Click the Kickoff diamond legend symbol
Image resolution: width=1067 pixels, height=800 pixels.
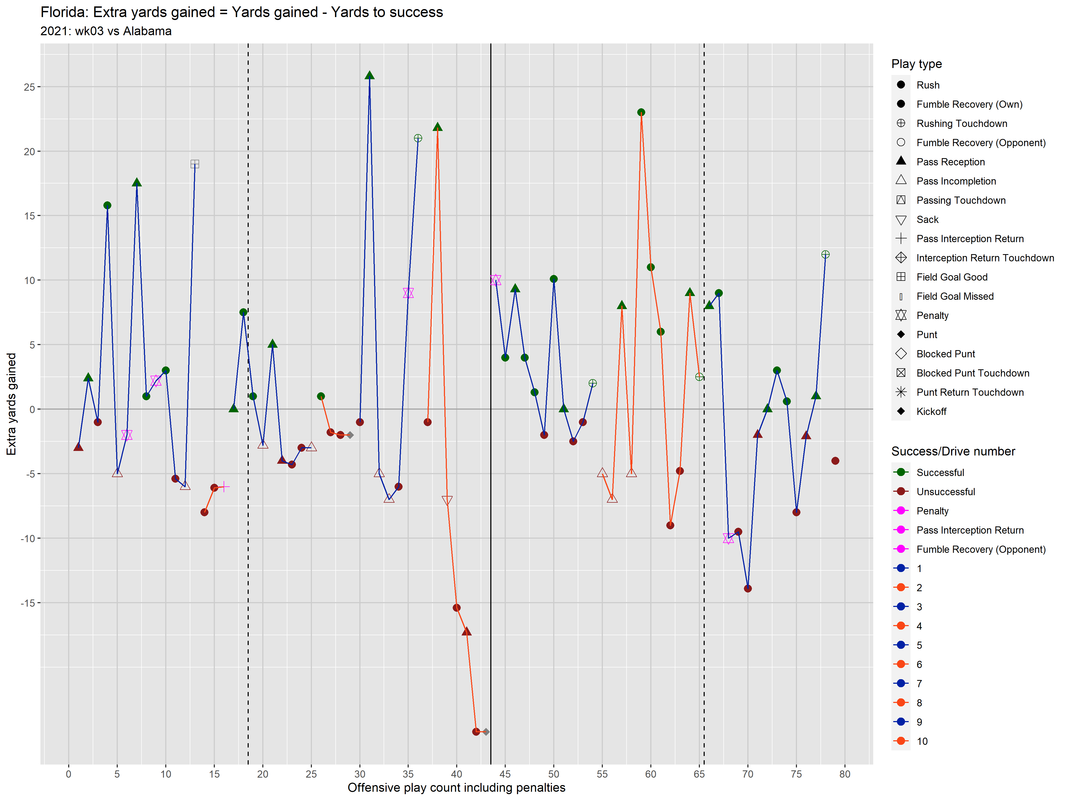click(900, 411)
